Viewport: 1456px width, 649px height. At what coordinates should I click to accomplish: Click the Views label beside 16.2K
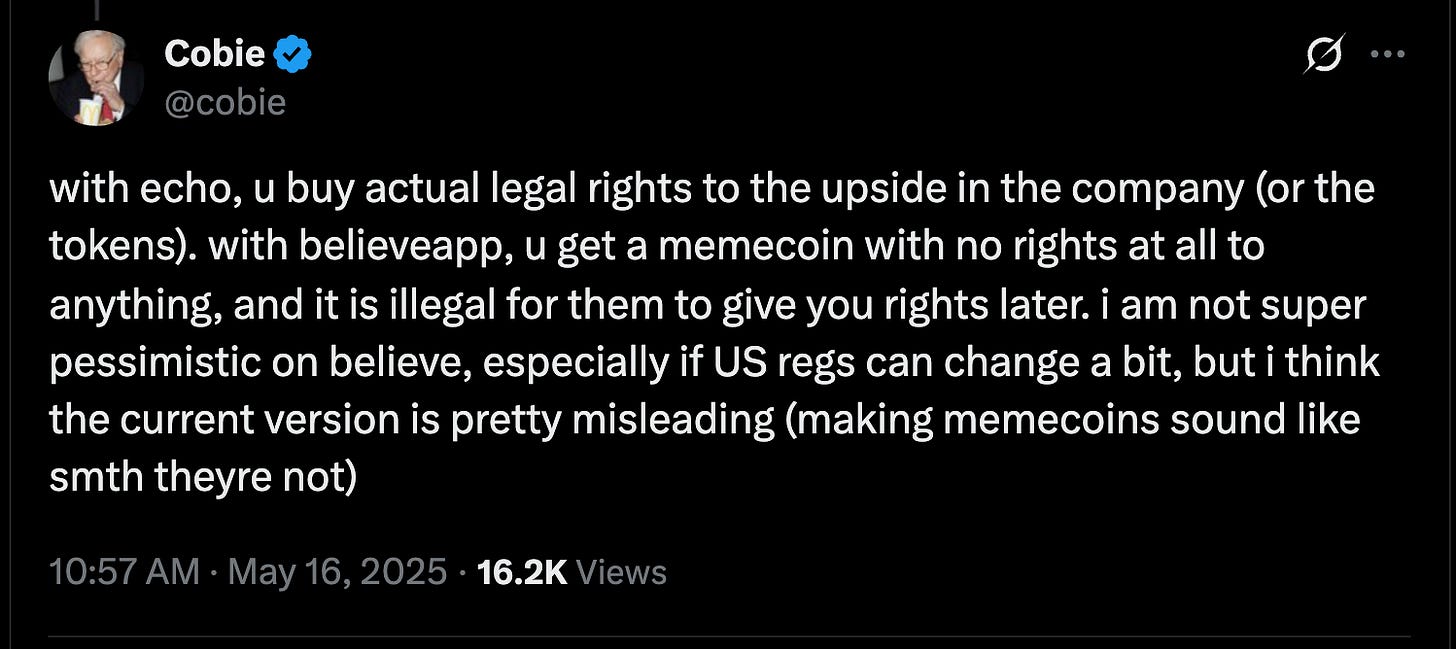click(622, 572)
